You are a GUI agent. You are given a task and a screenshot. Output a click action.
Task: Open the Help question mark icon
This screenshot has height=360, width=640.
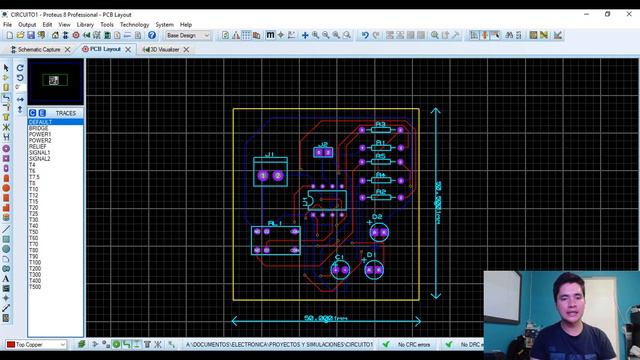(x=152, y=36)
